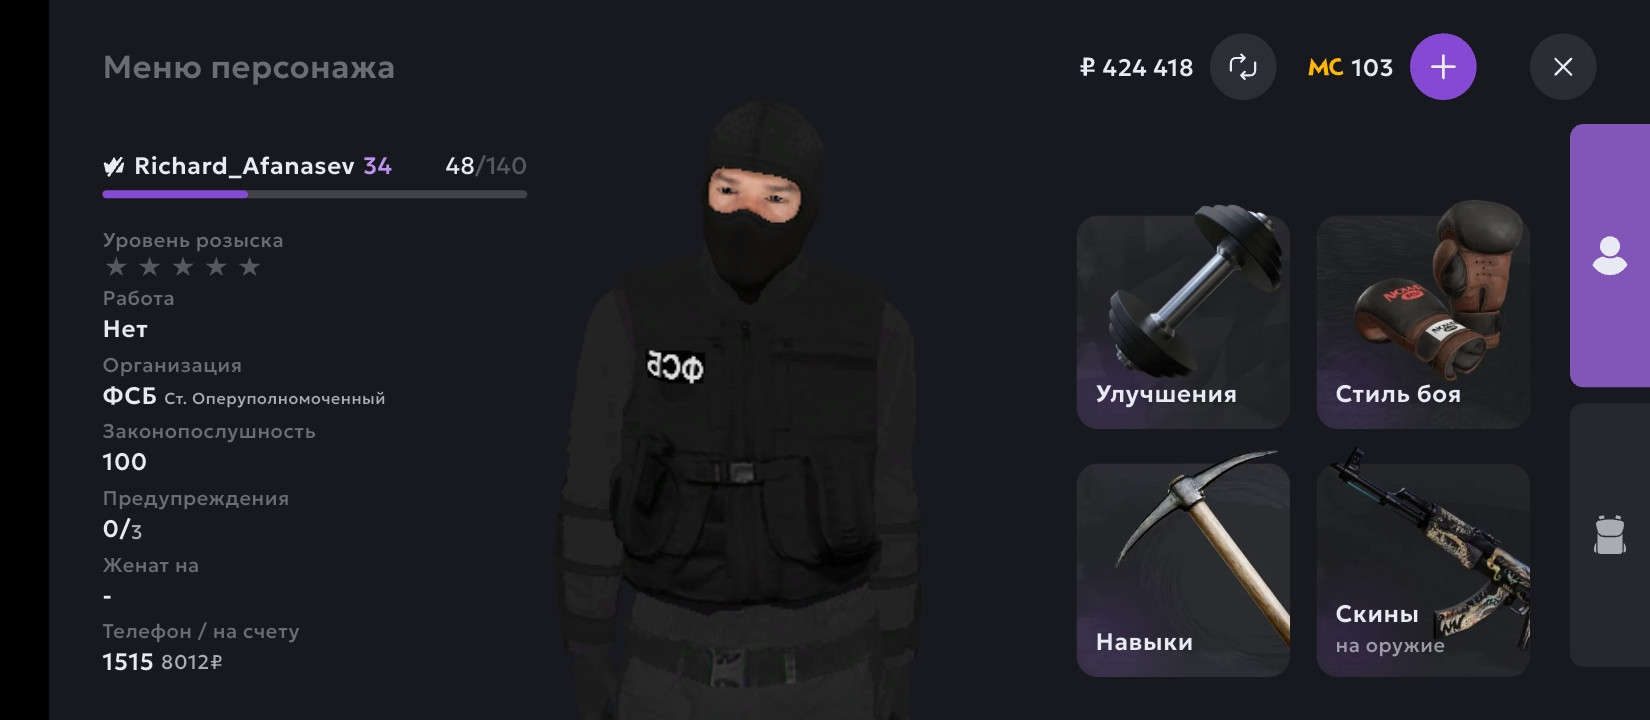
Task: Click the fifth wanted level star
Action: (250, 267)
